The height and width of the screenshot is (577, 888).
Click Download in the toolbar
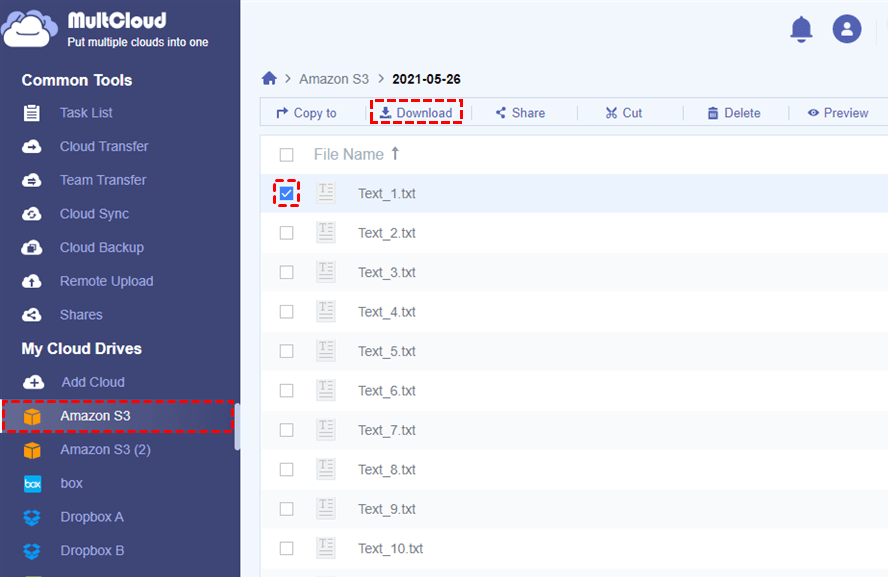[x=416, y=113]
